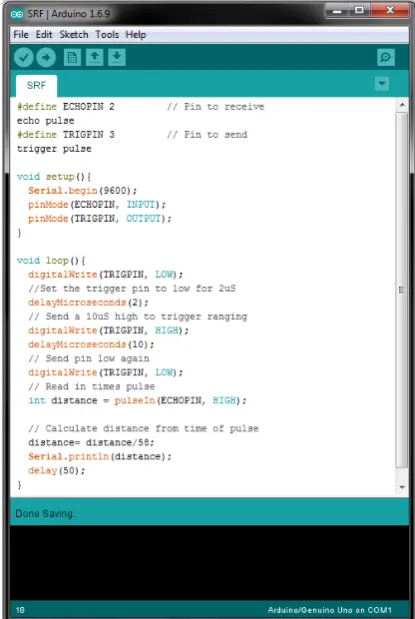The height and width of the screenshot is (619, 415).
Task: Open the Help menu
Action: (136, 35)
